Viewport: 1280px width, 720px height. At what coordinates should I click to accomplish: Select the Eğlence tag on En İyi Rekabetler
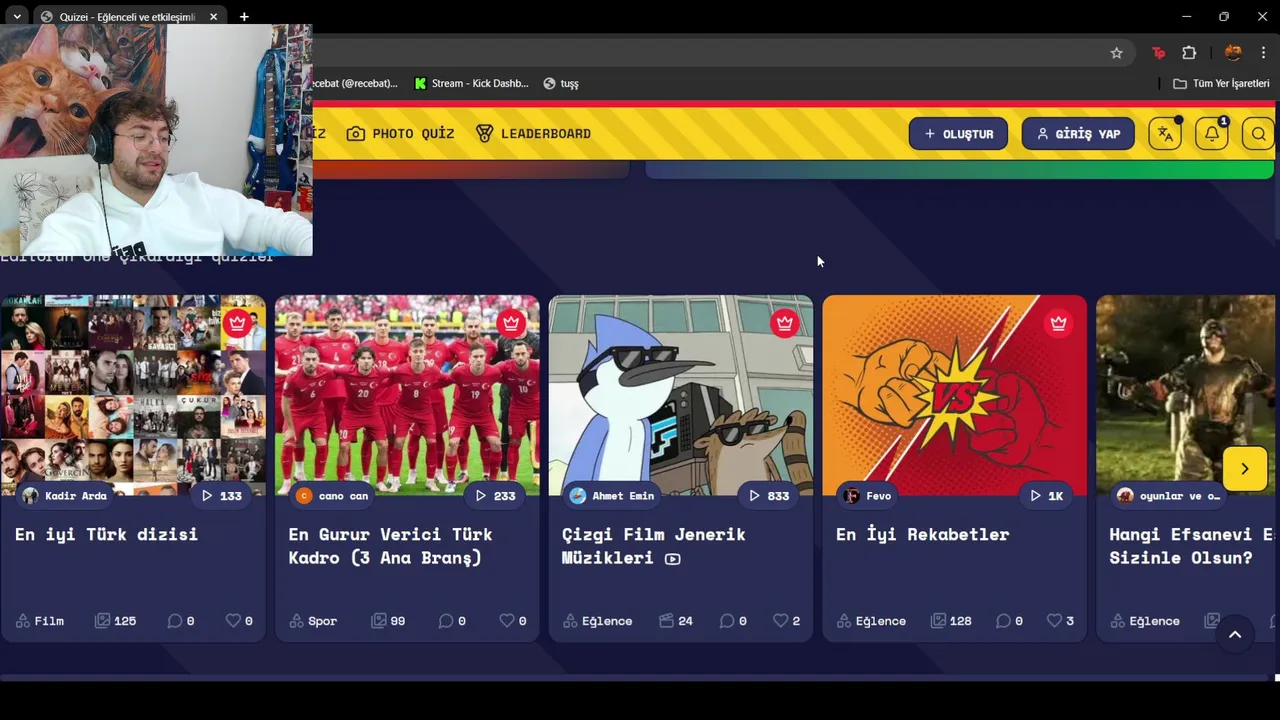point(871,621)
